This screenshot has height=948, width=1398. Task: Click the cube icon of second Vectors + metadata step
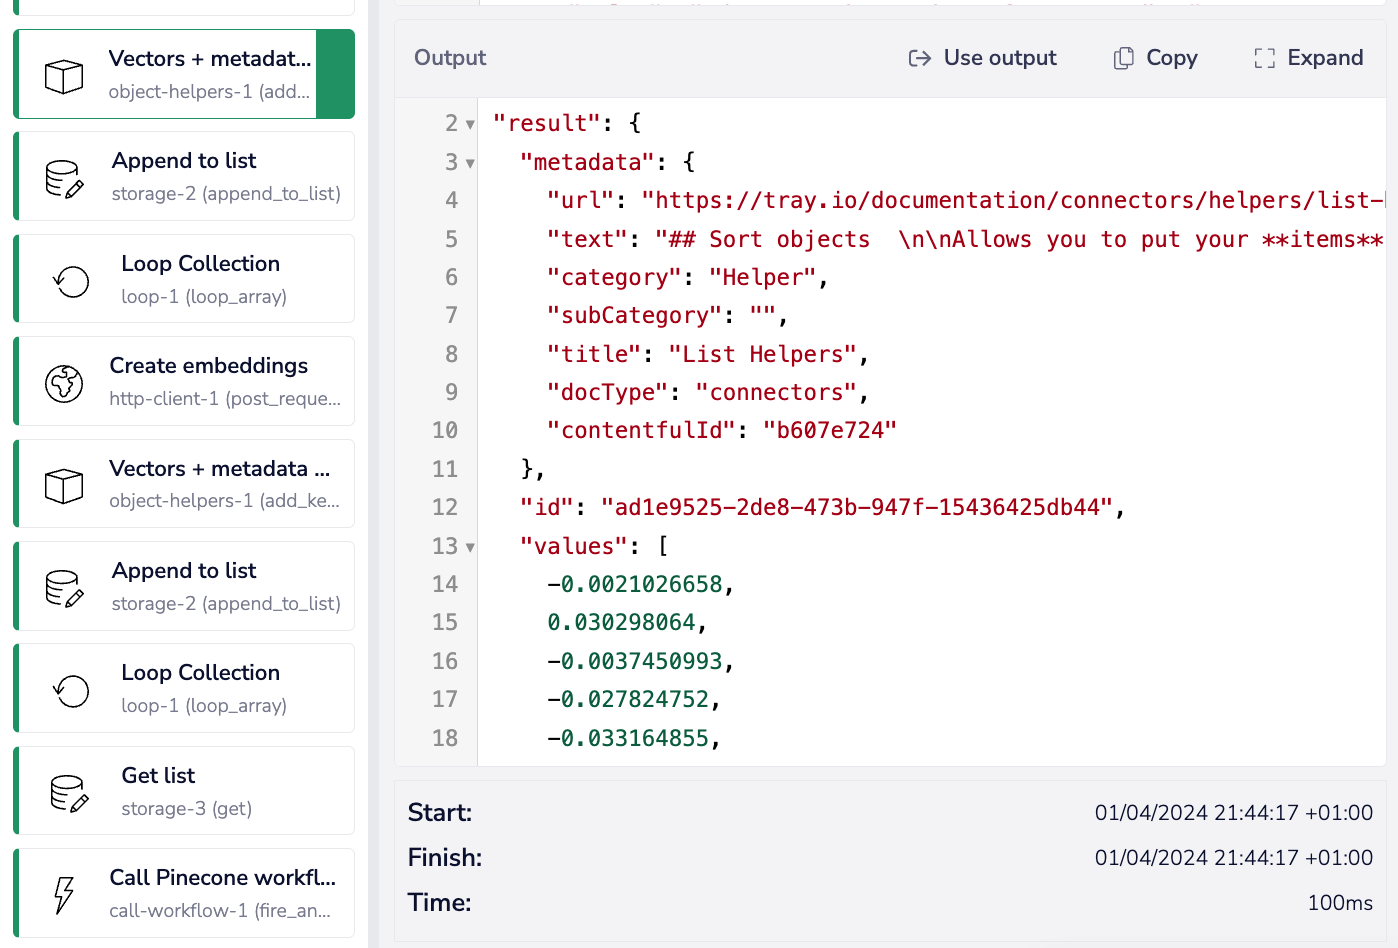click(64, 486)
